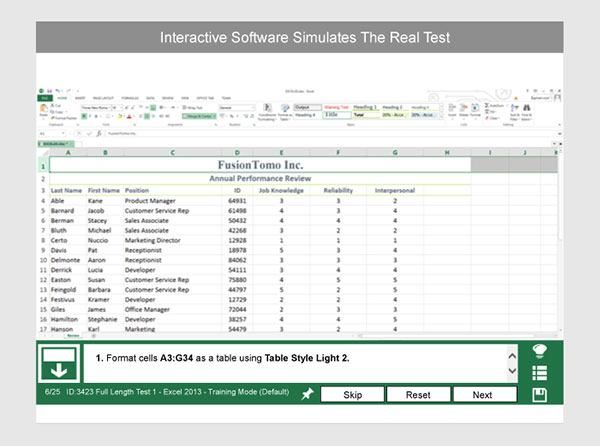Open the FILE tab
Image resolution: width=600 pixels, height=446 pixels.
(45, 98)
